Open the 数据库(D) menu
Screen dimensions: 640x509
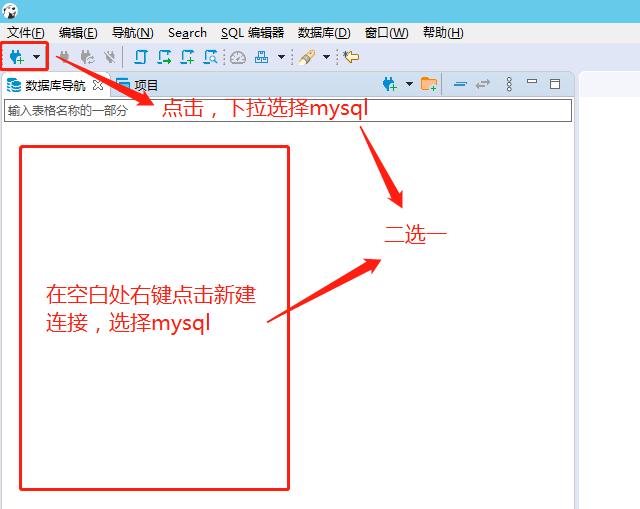click(324, 33)
